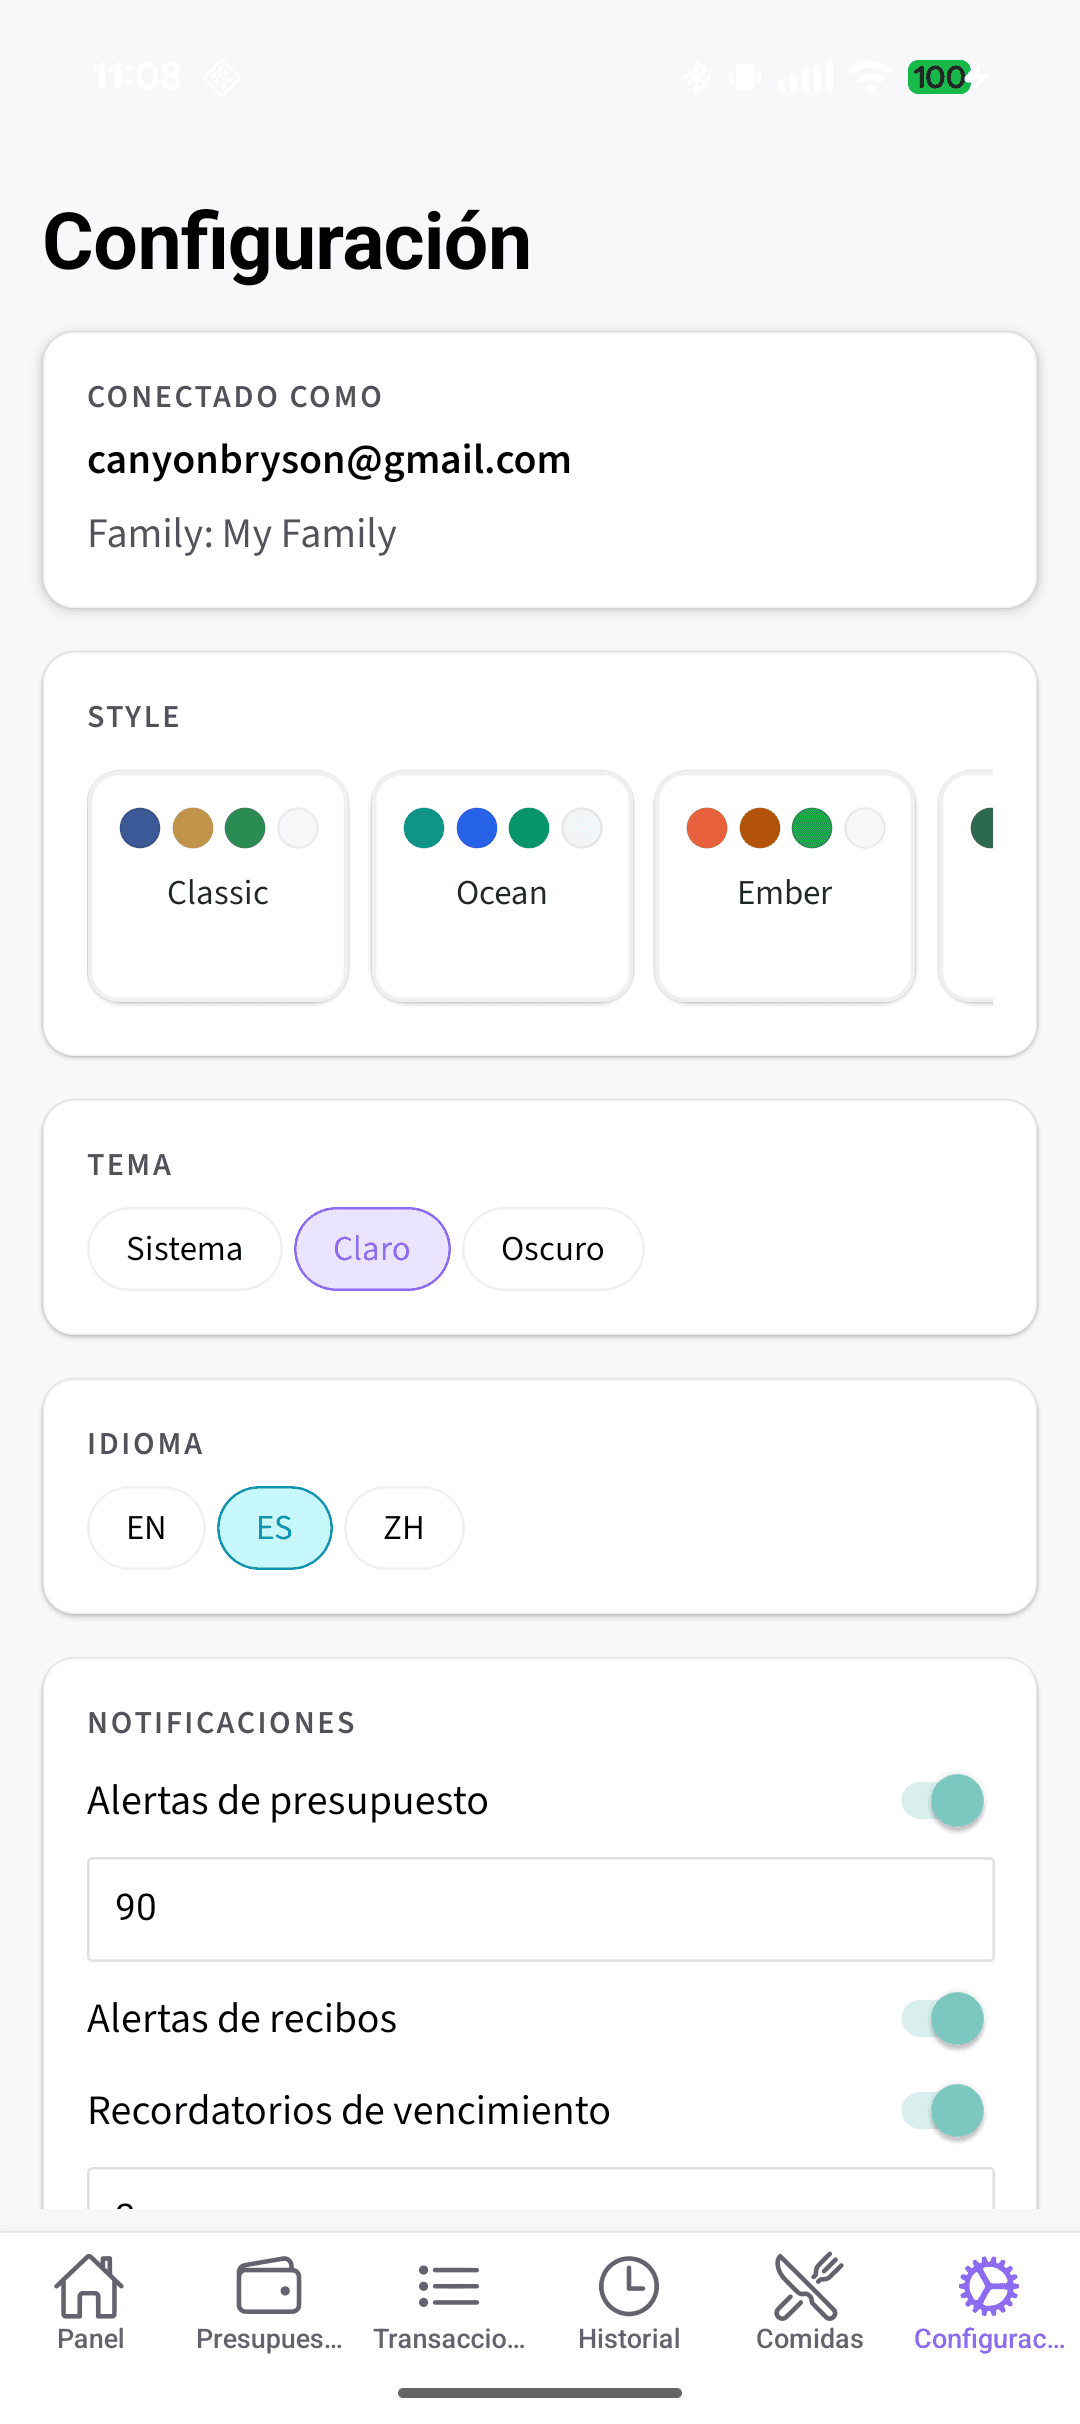Switch theme to Oscuro

(552, 1248)
